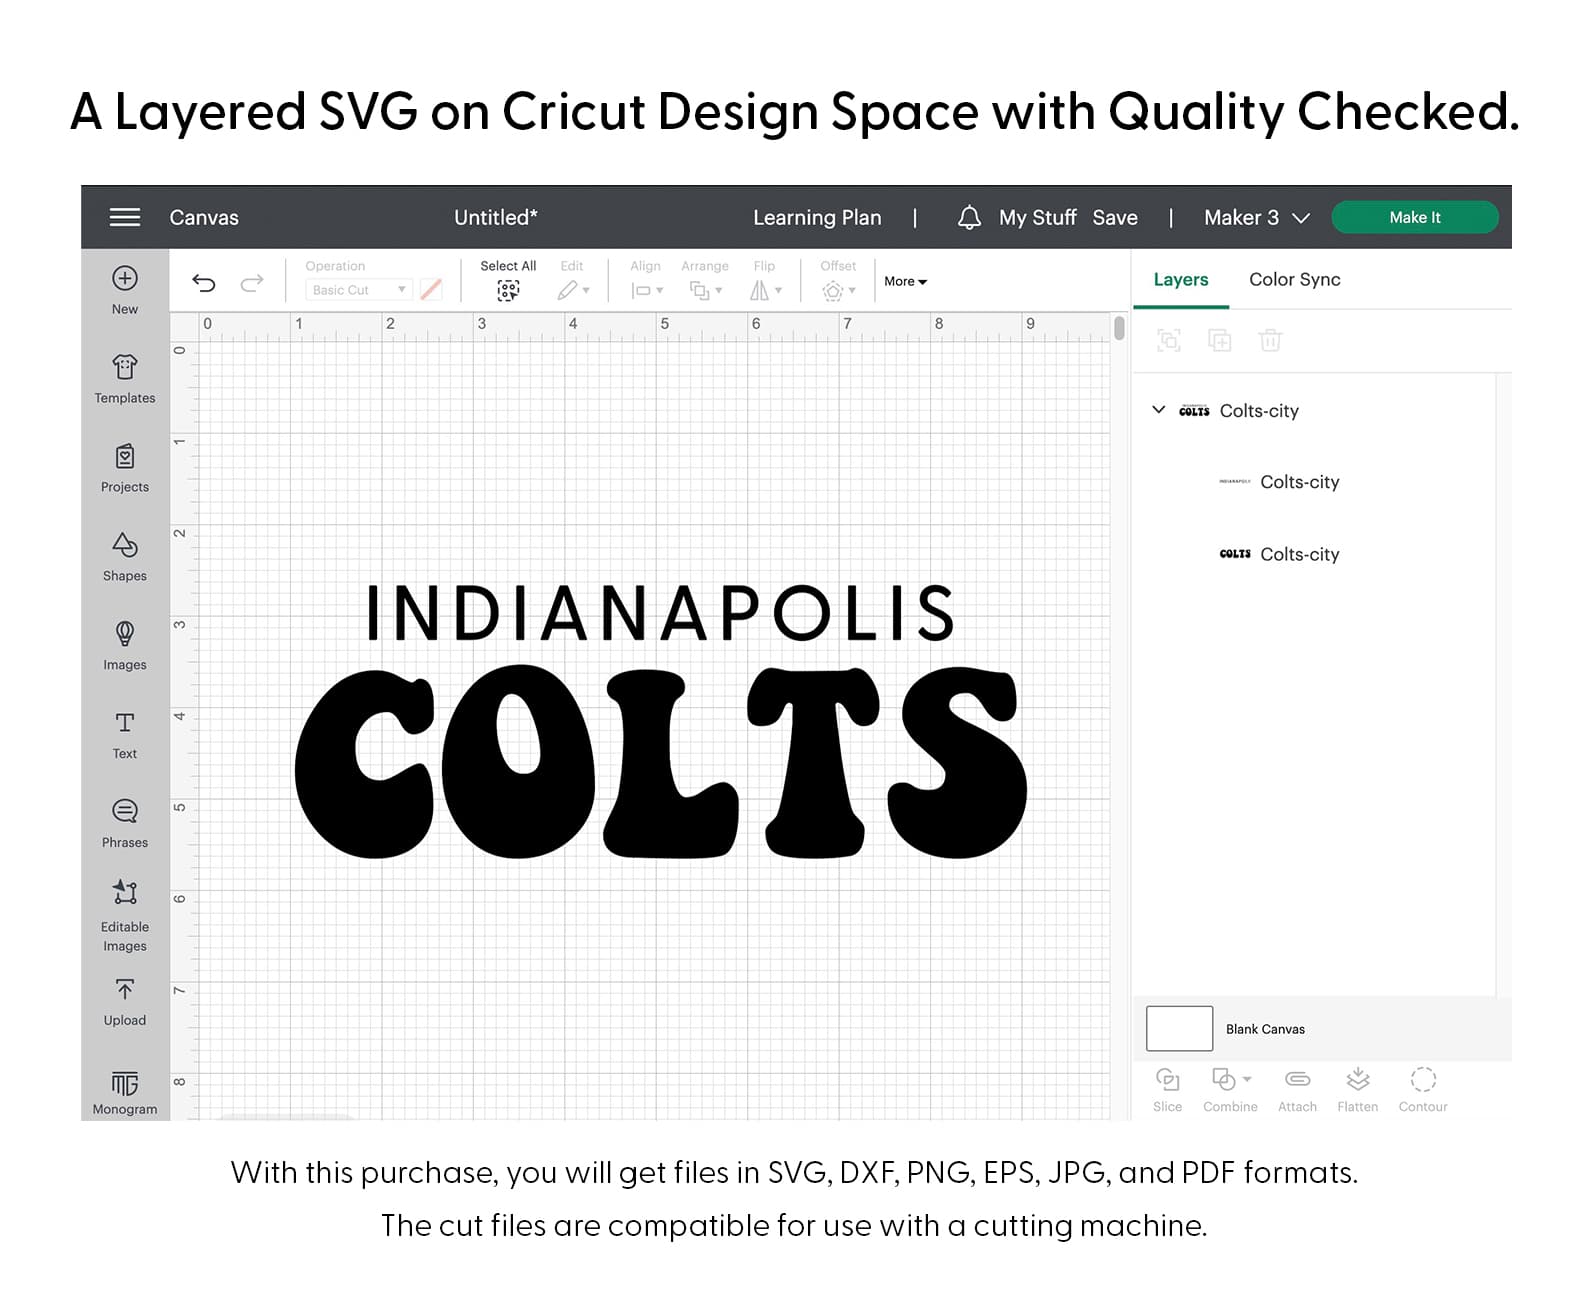Open the hamburger main menu
This screenshot has width=1588, height=1308.
click(124, 217)
